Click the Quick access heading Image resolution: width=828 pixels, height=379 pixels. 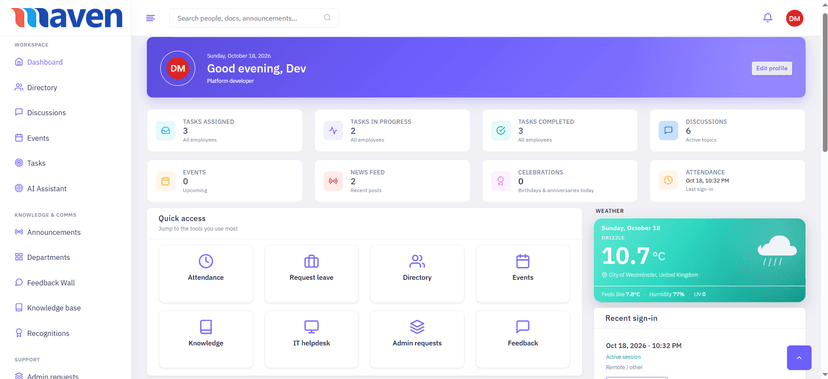182,218
